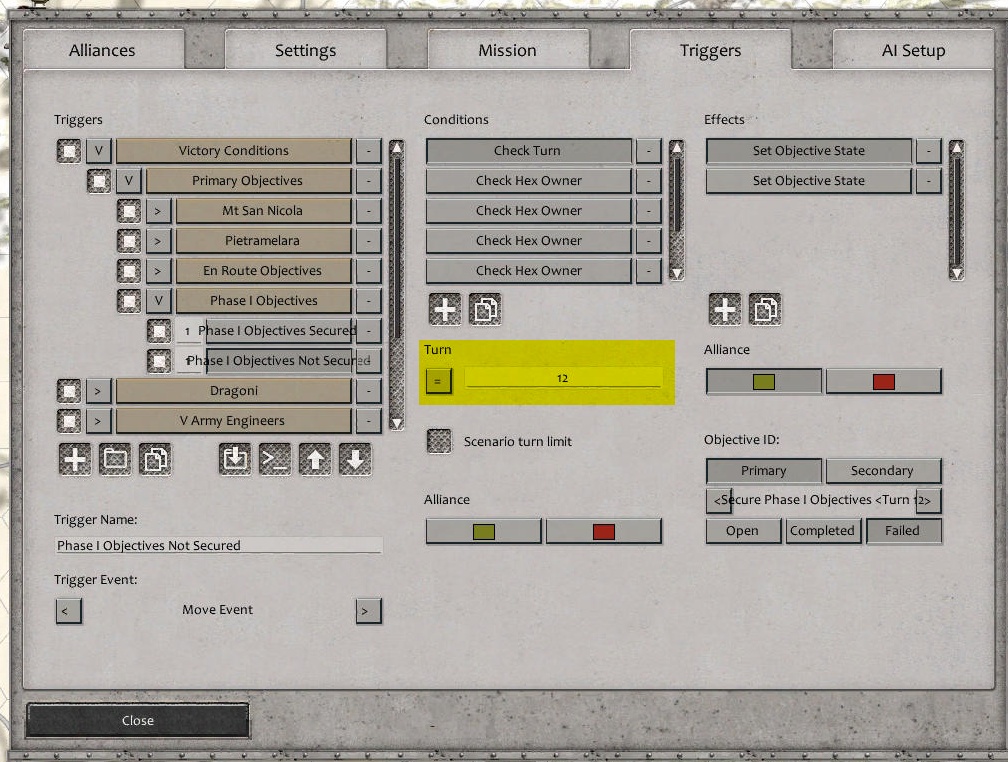
Task: Import trigger using download-arrow icon
Action: click(235, 459)
